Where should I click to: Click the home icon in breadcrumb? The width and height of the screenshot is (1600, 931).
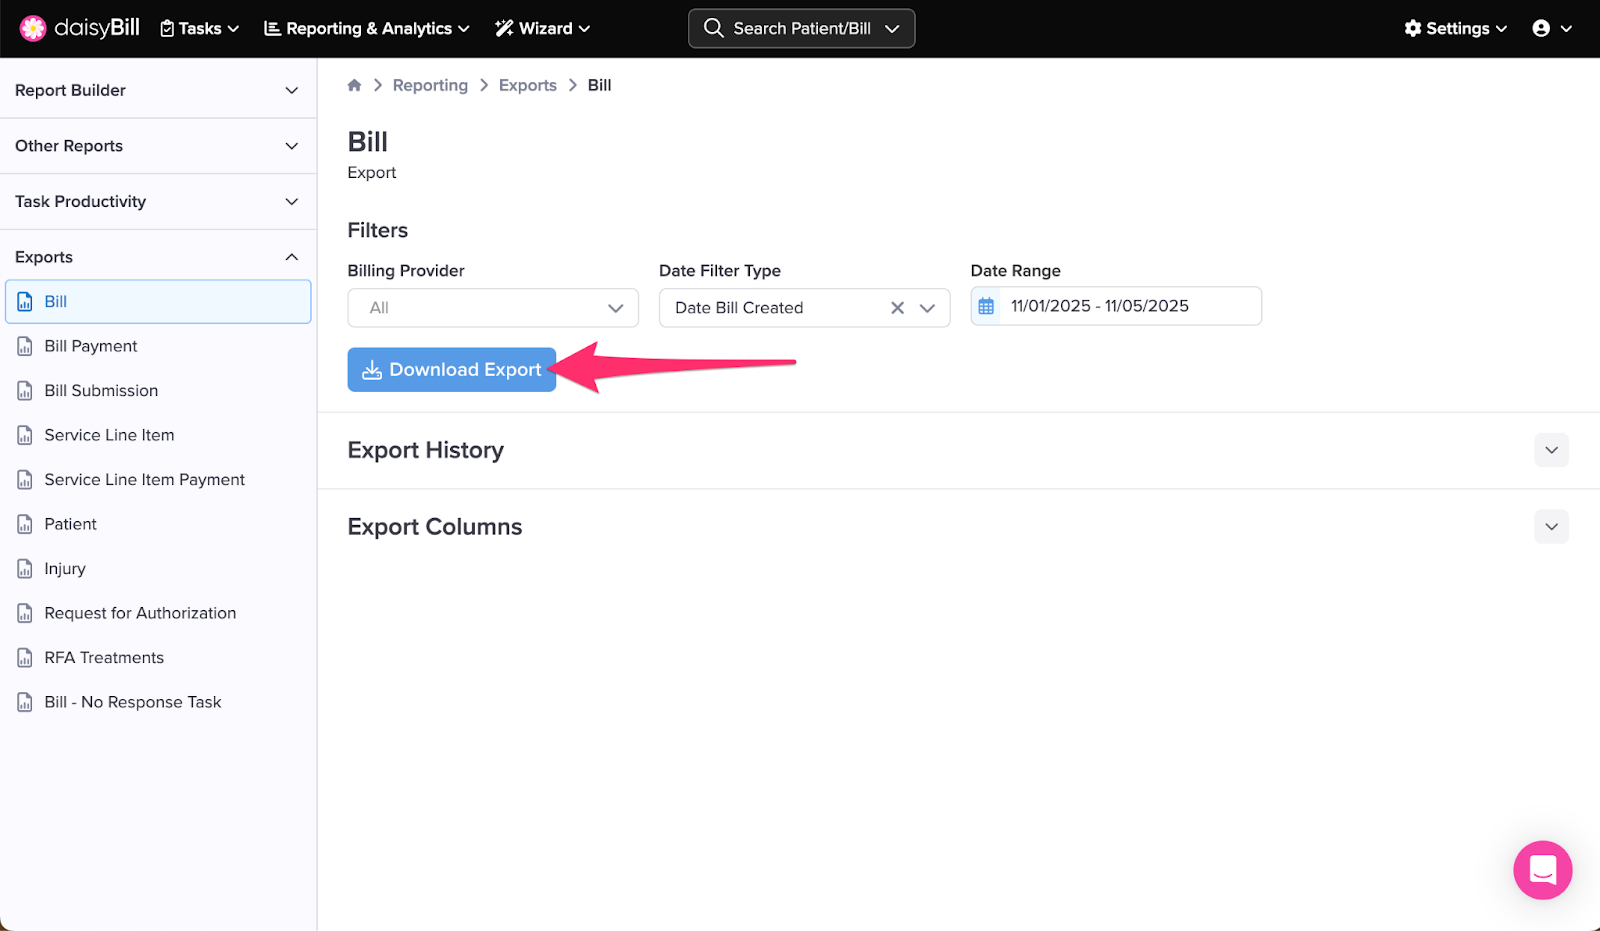[x=354, y=85]
